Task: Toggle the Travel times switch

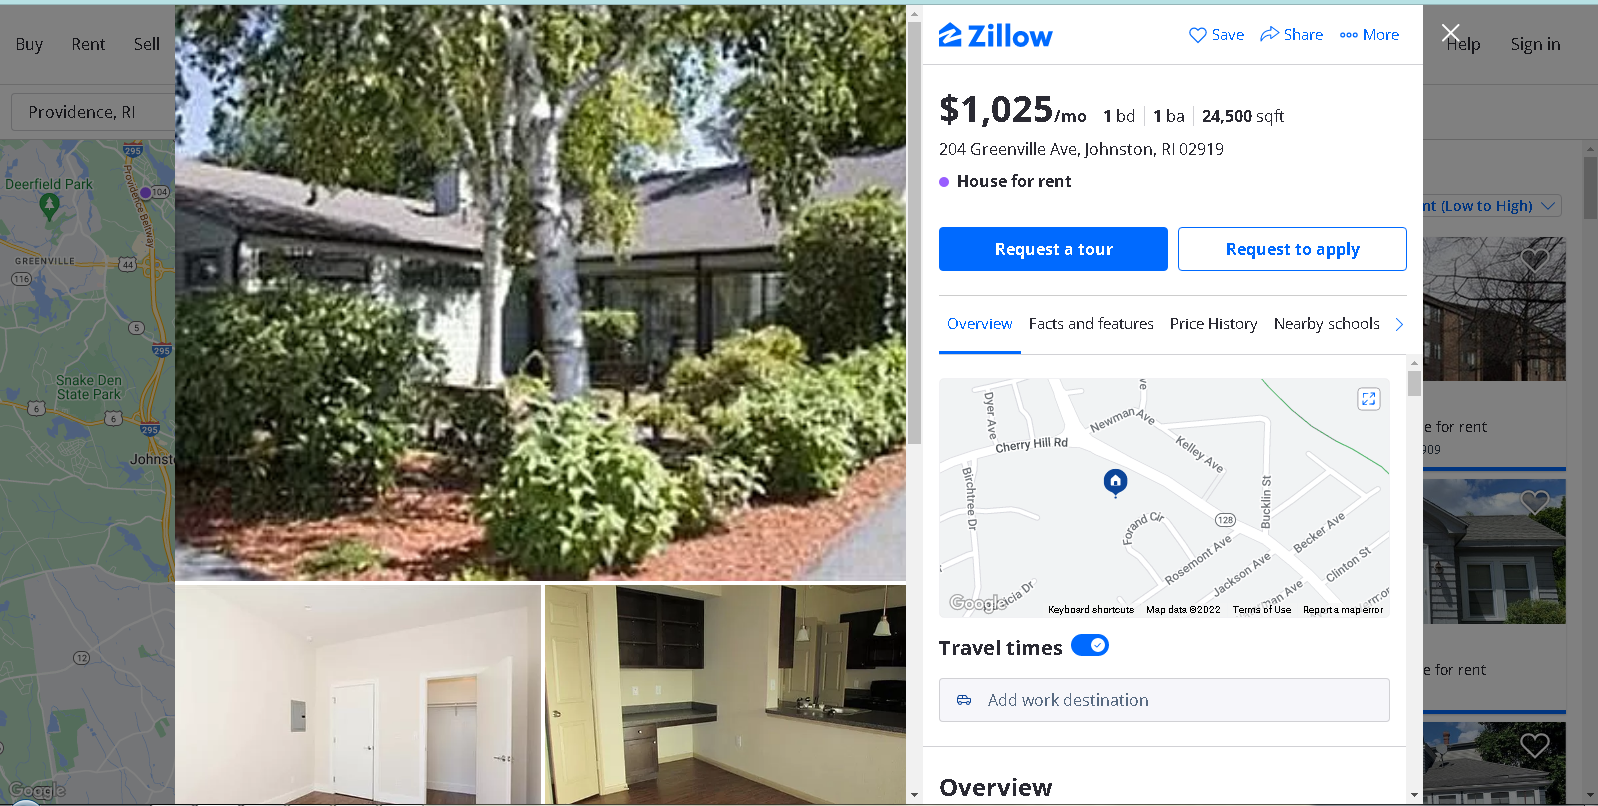Action: [x=1089, y=645]
